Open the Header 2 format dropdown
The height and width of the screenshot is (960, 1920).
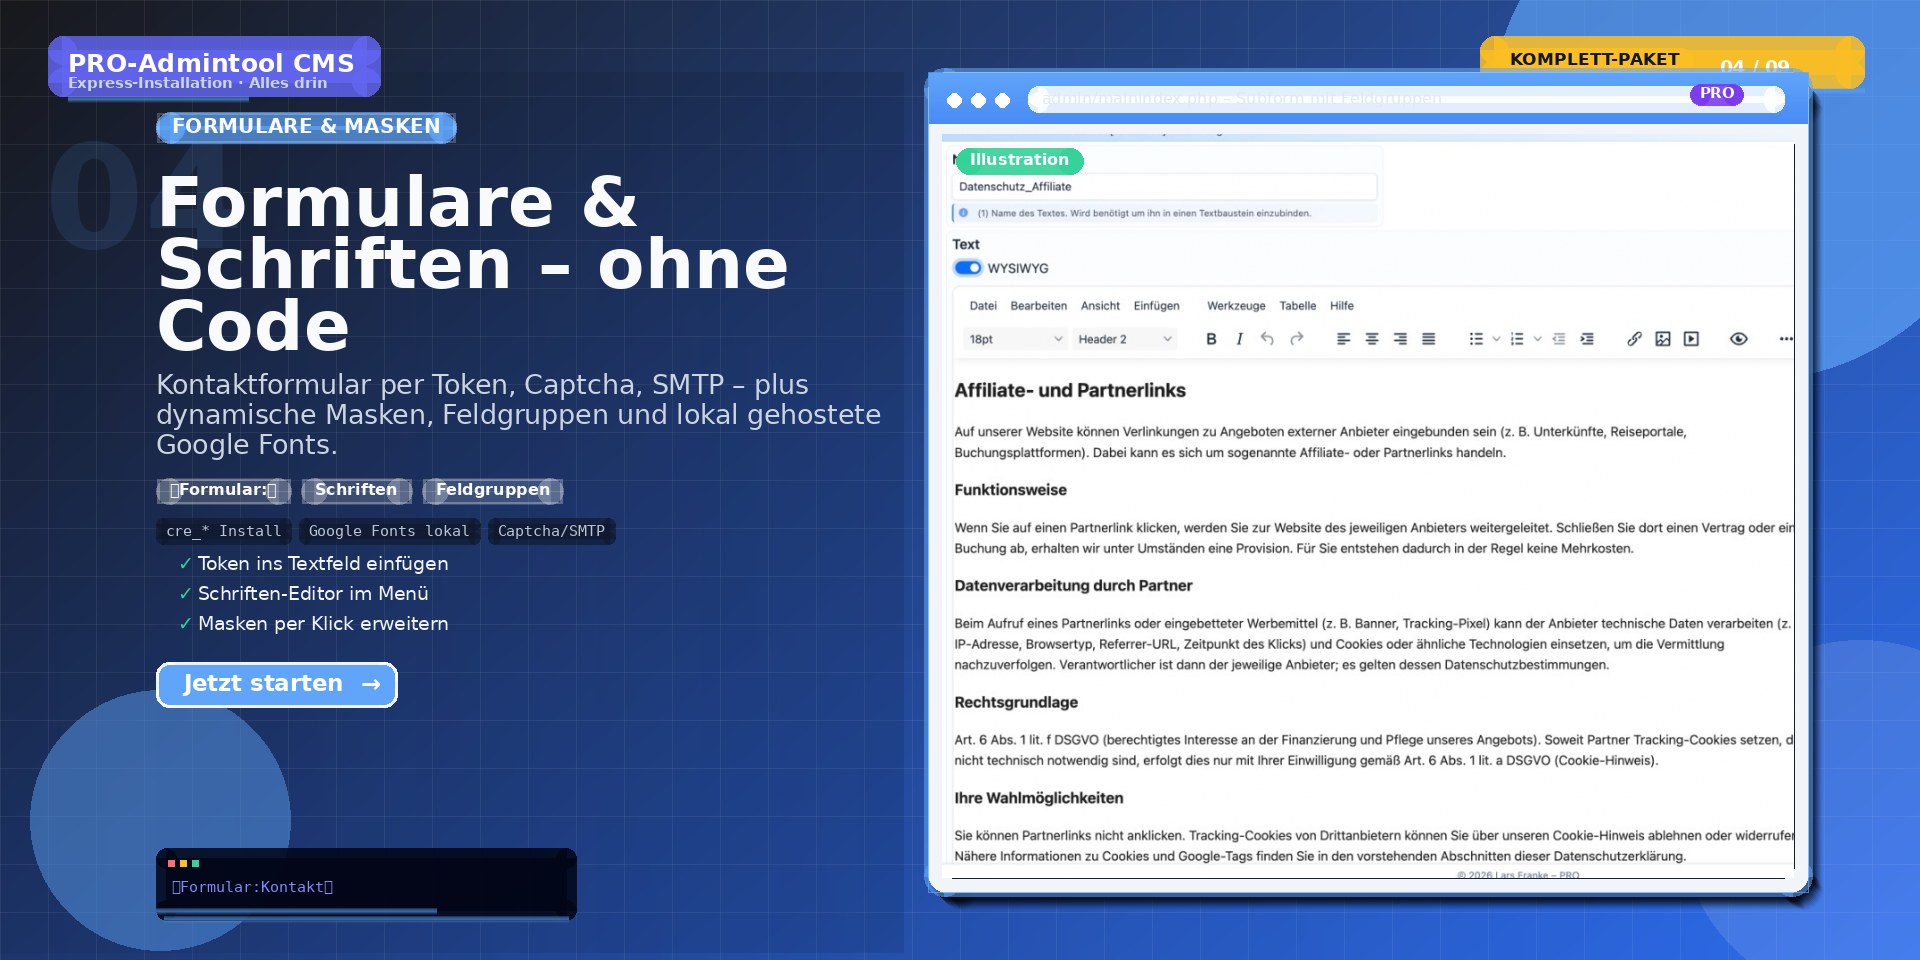pyautogui.click(x=1124, y=339)
